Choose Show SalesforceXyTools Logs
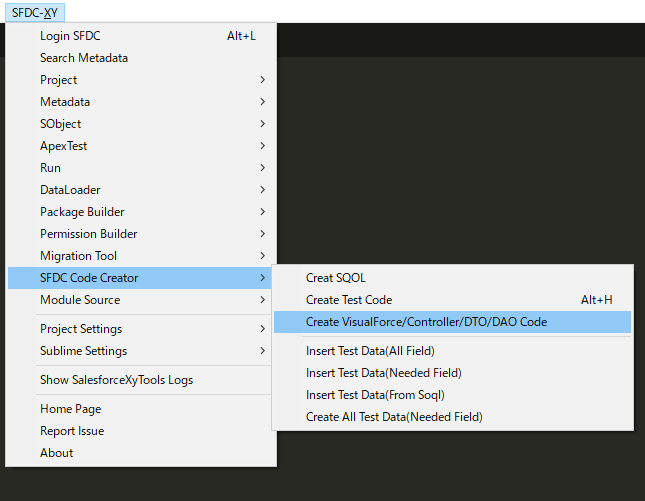This screenshot has height=501, width=645. pos(140,380)
